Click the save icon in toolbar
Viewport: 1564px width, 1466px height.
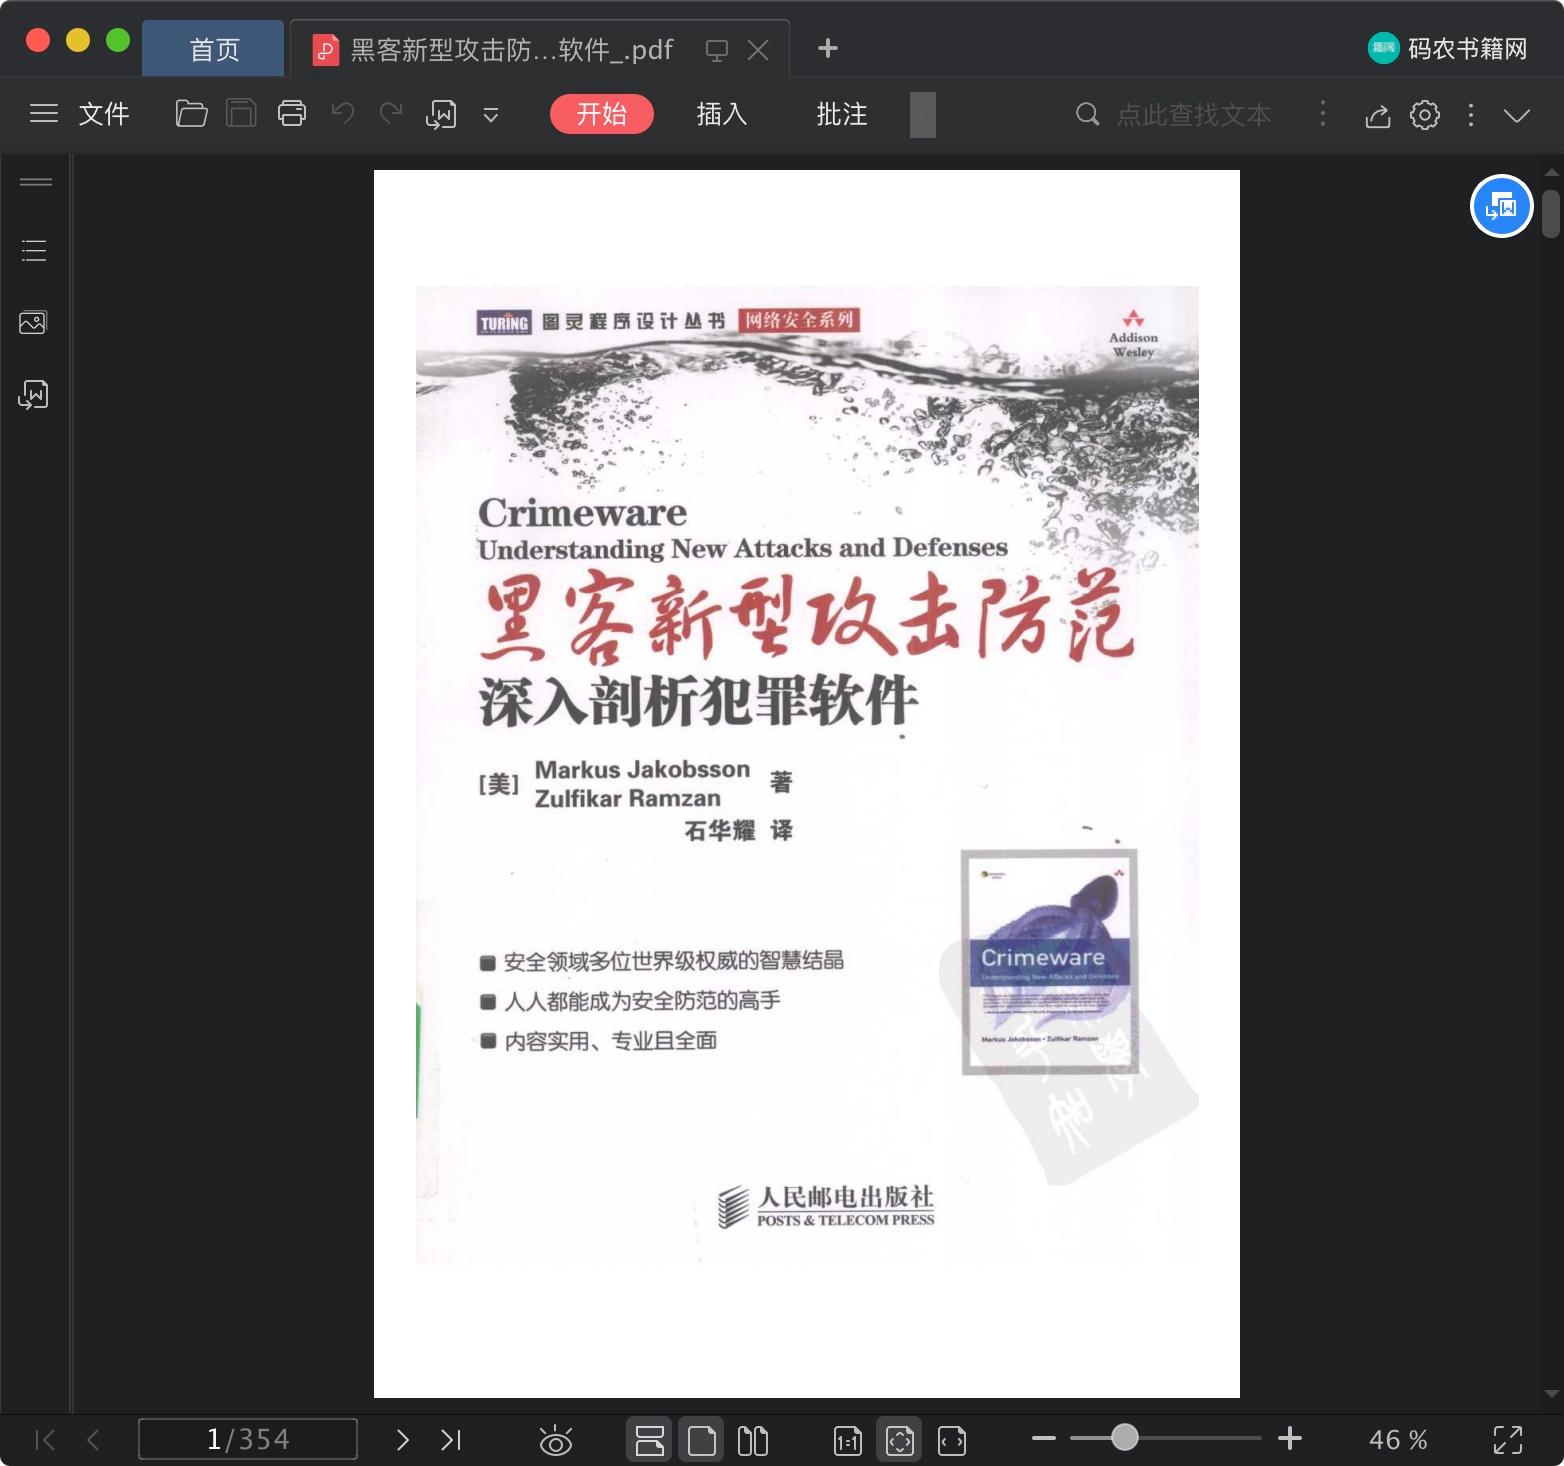click(x=241, y=114)
